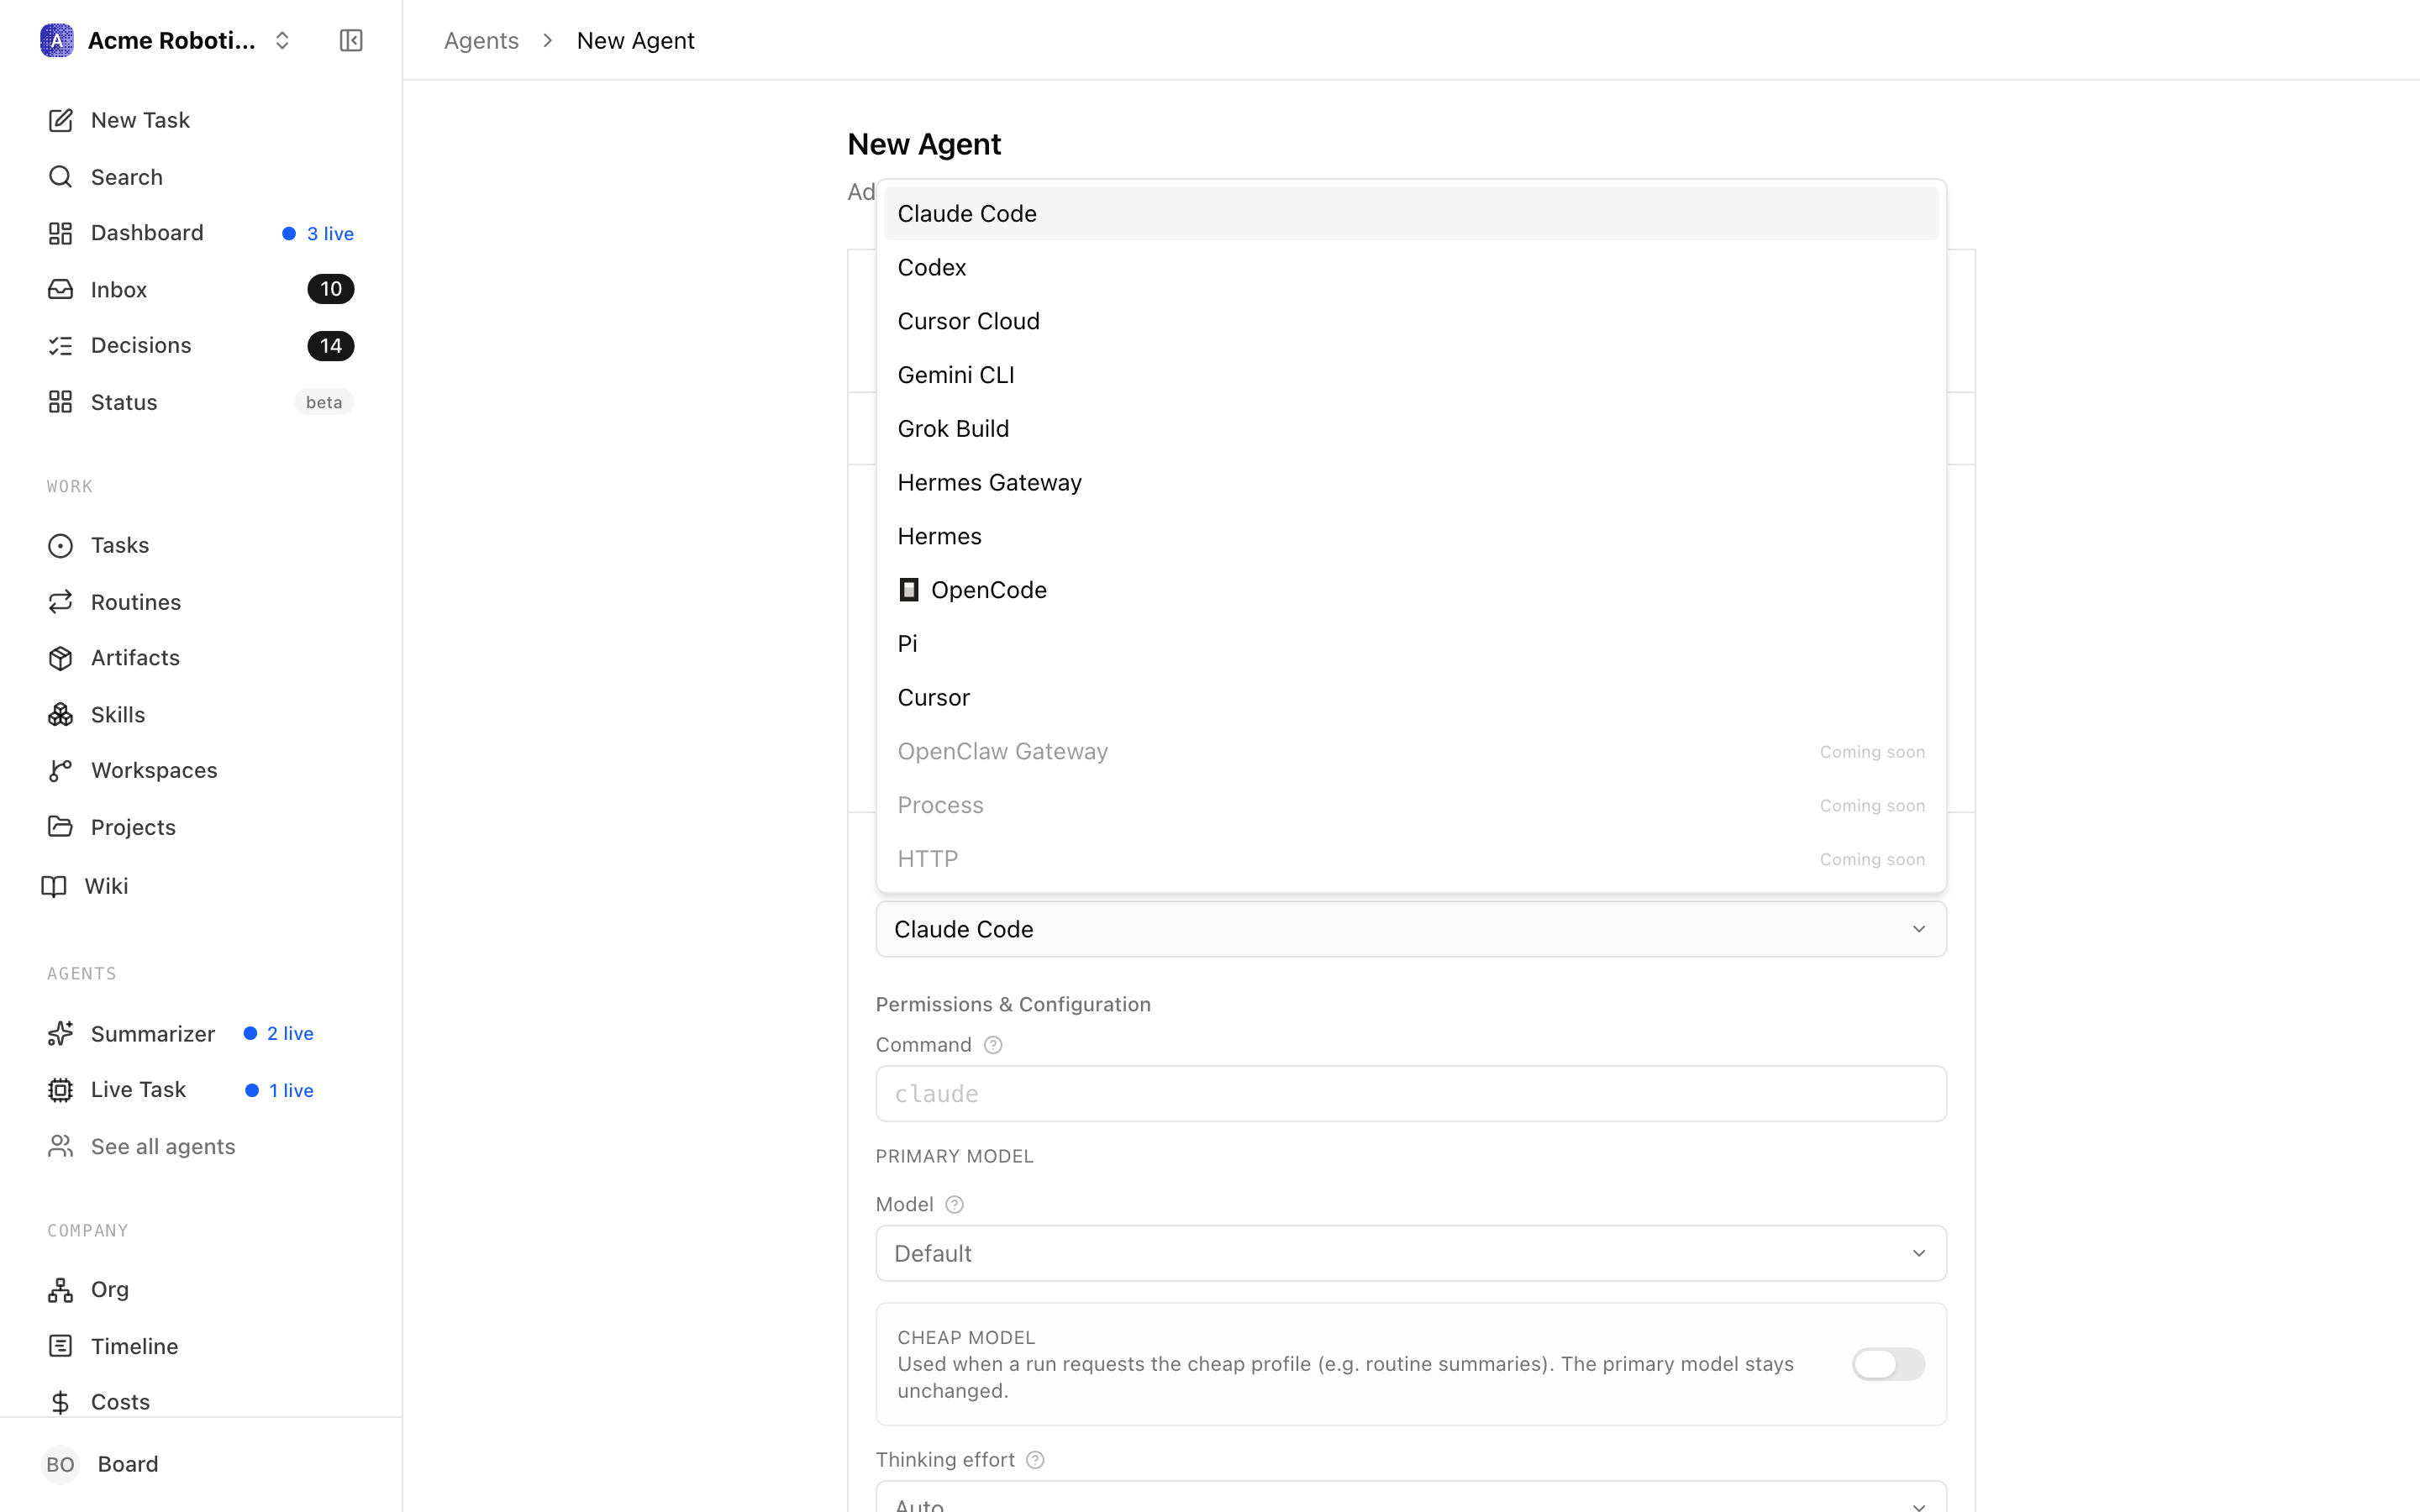The width and height of the screenshot is (2420, 1512).
Task: Click the Timeline list icon
Action: coord(60,1346)
